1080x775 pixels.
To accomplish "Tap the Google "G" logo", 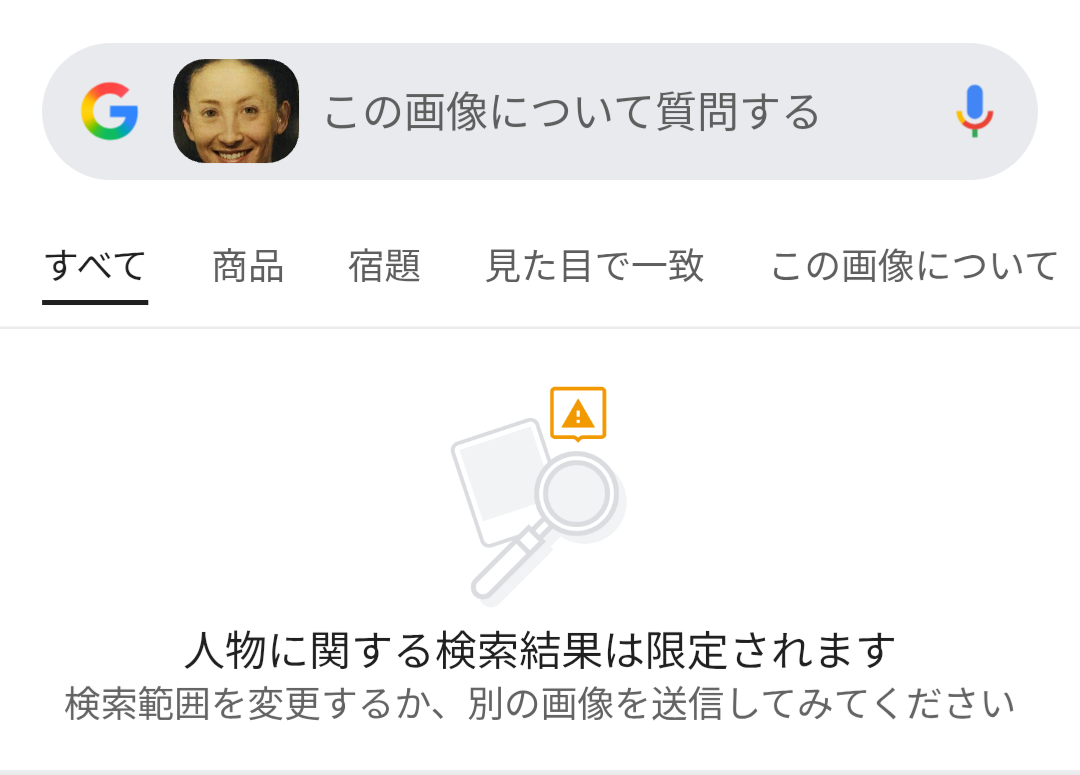I will pos(110,111).
